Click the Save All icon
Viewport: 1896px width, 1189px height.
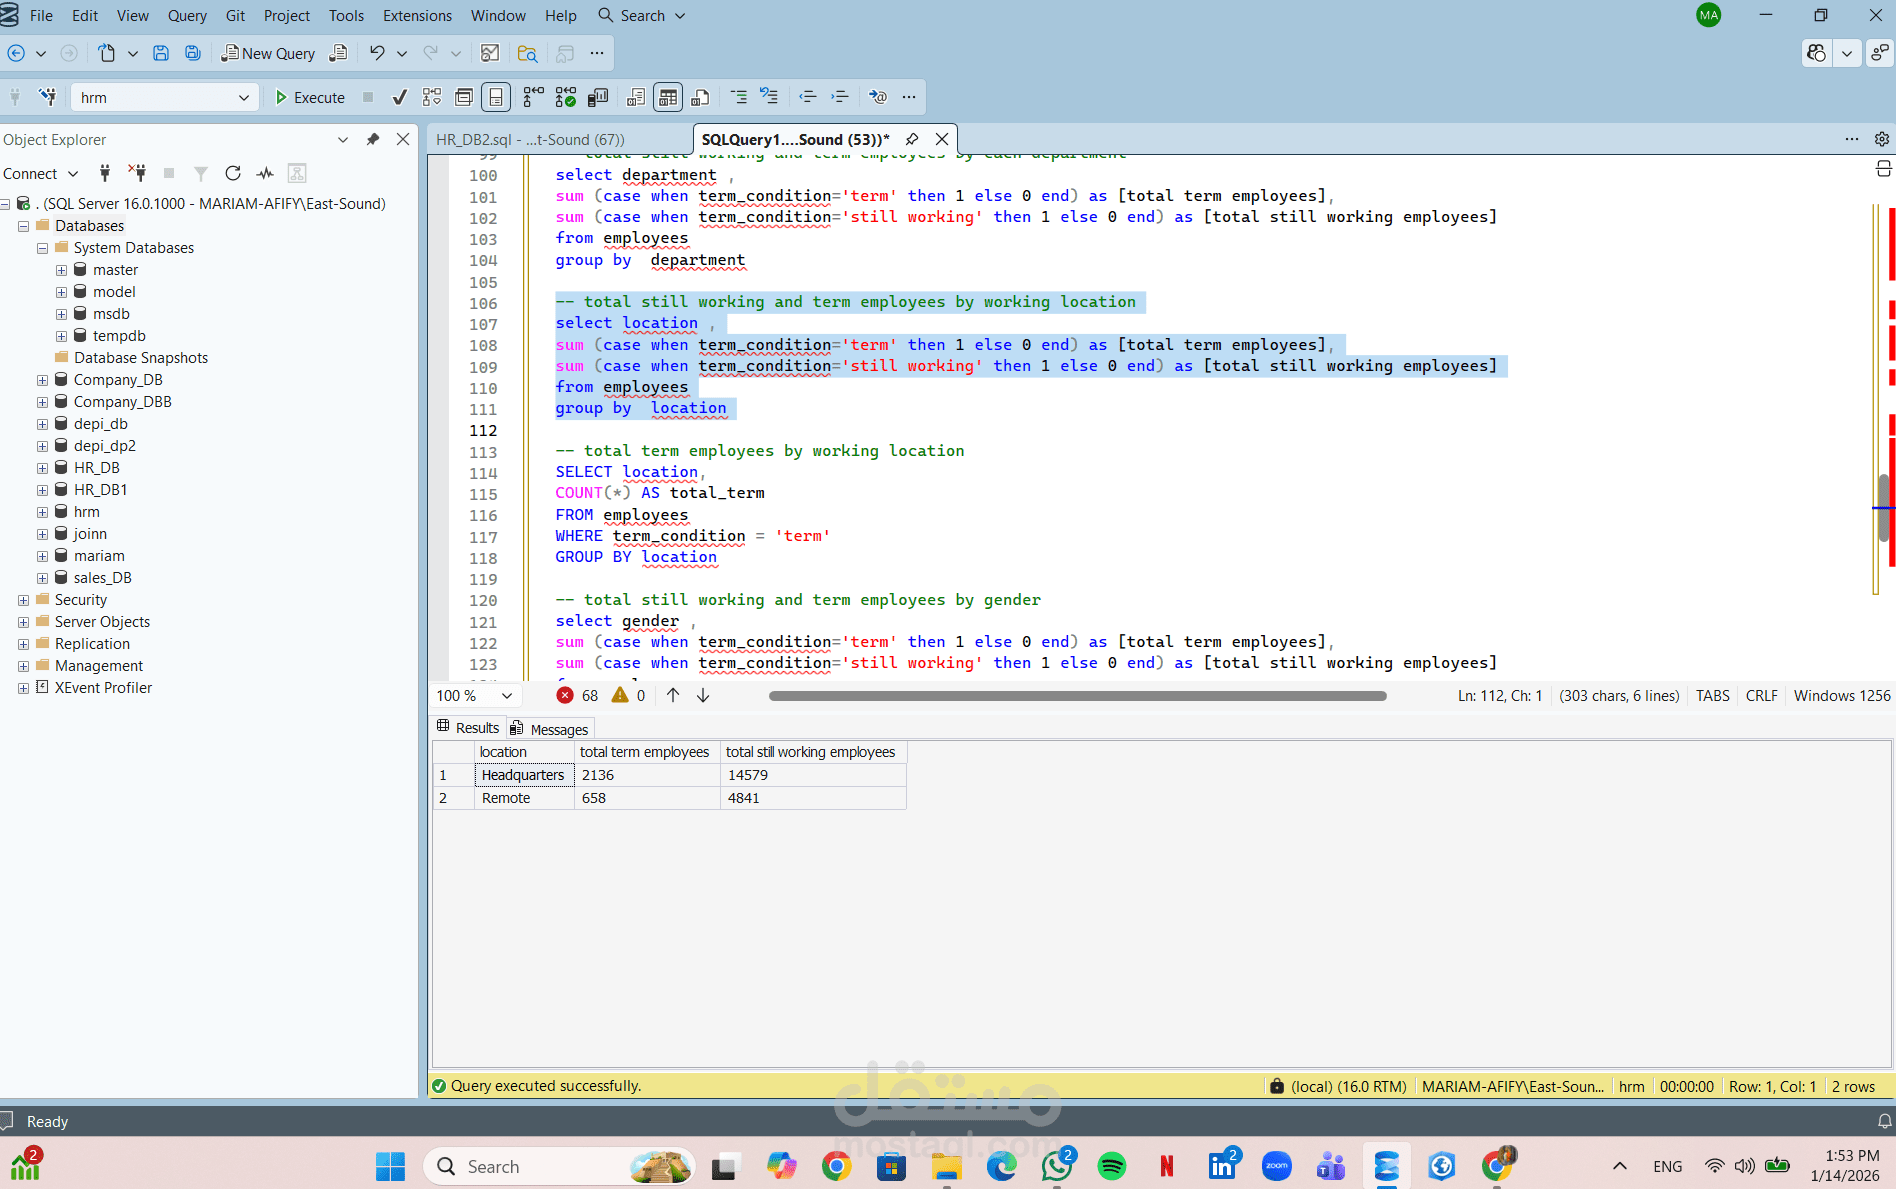[x=193, y=54]
